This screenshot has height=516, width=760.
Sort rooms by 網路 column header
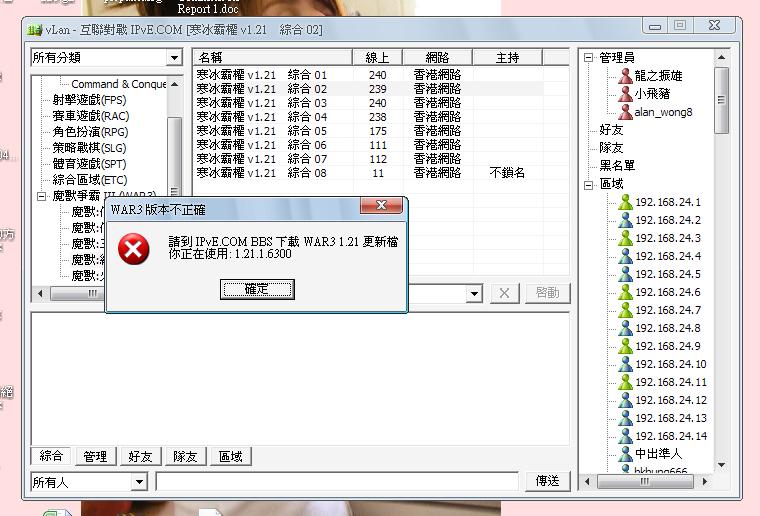pos(437,58)
